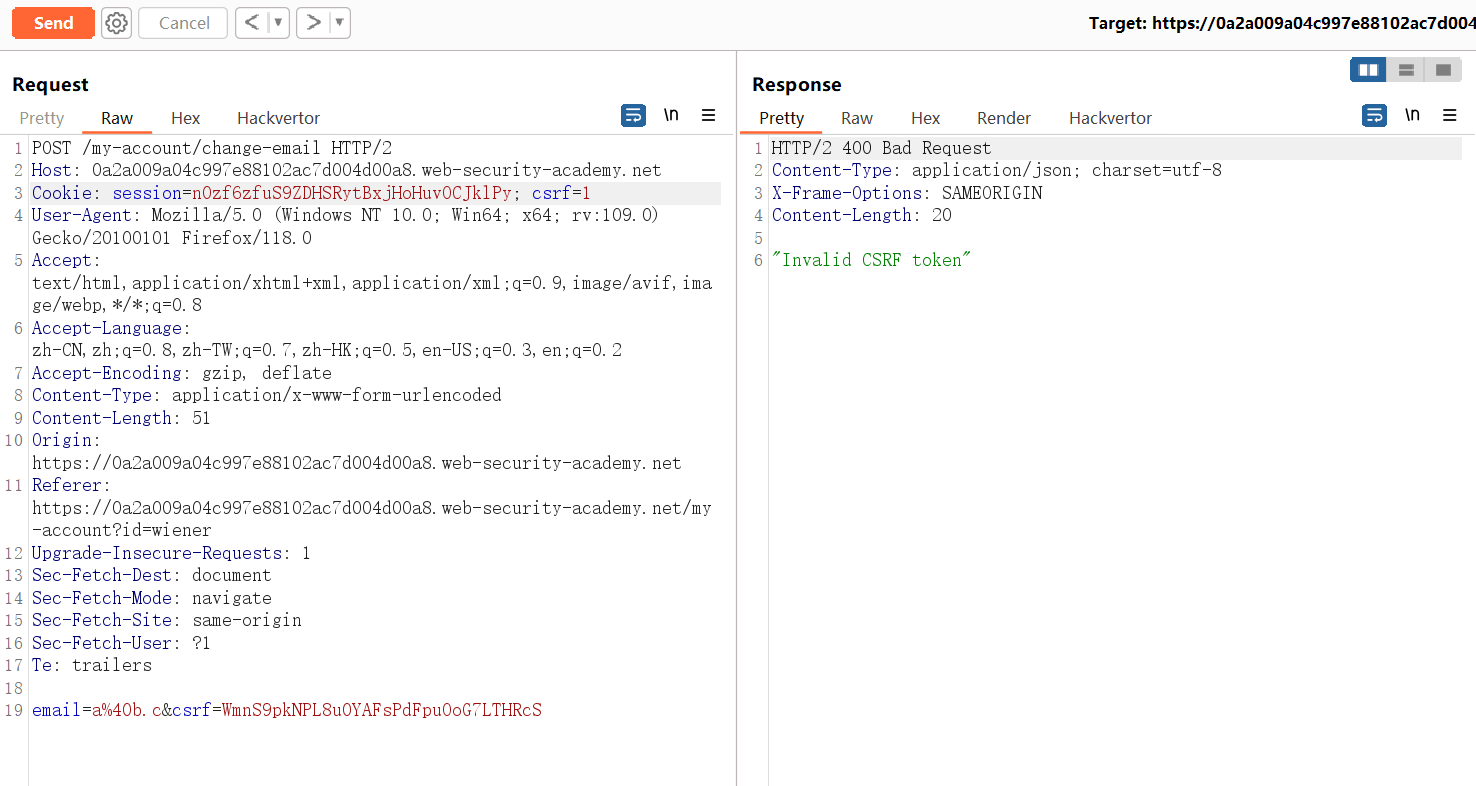Open the Response Render tab
The width and height of the screenshot is (1476, 786).
tap(1003, 118)
